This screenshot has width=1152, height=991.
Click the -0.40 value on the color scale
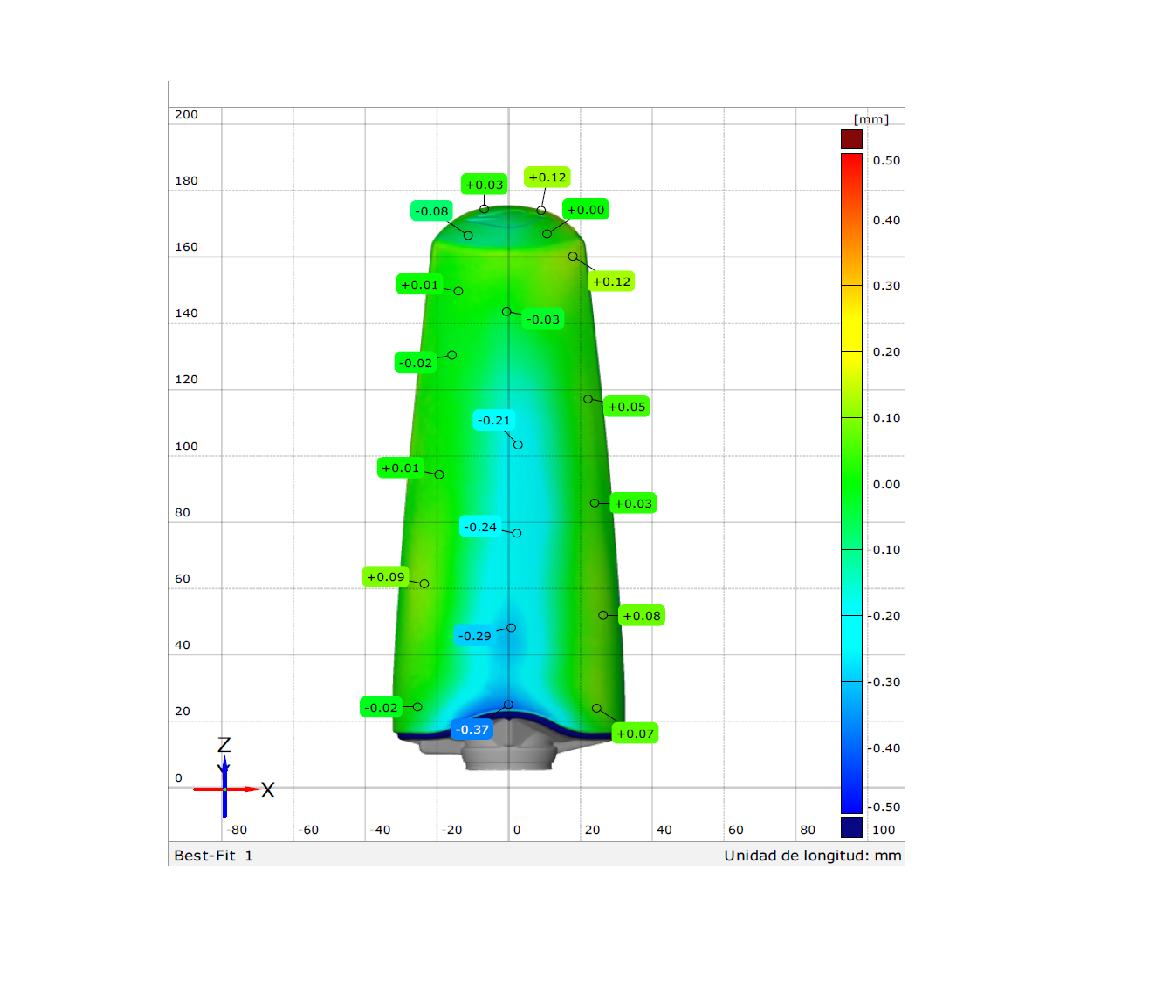(x=884, y=748)
